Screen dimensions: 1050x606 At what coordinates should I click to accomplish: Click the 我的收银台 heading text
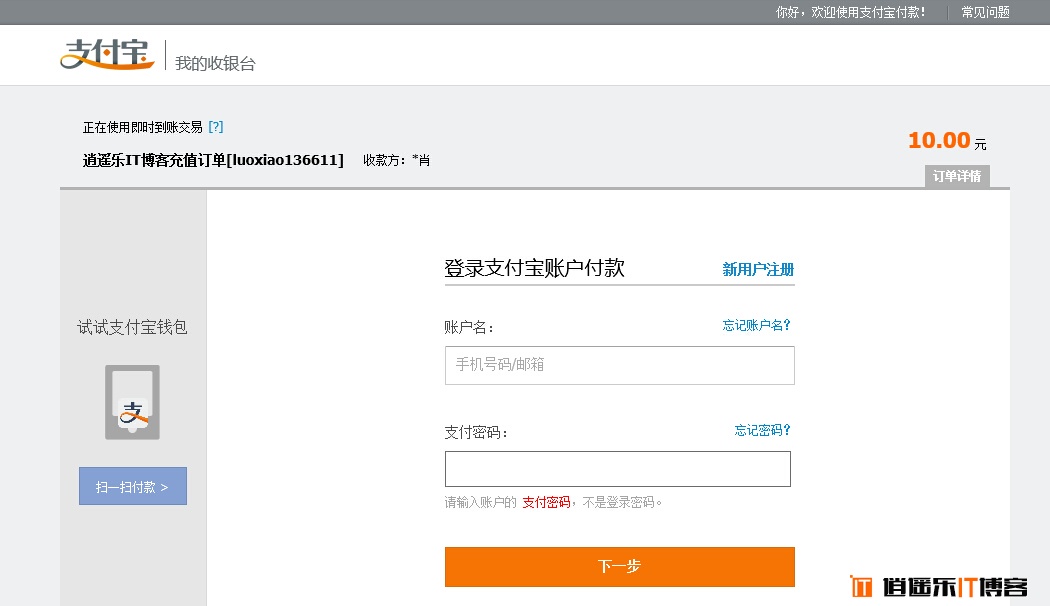215,64
